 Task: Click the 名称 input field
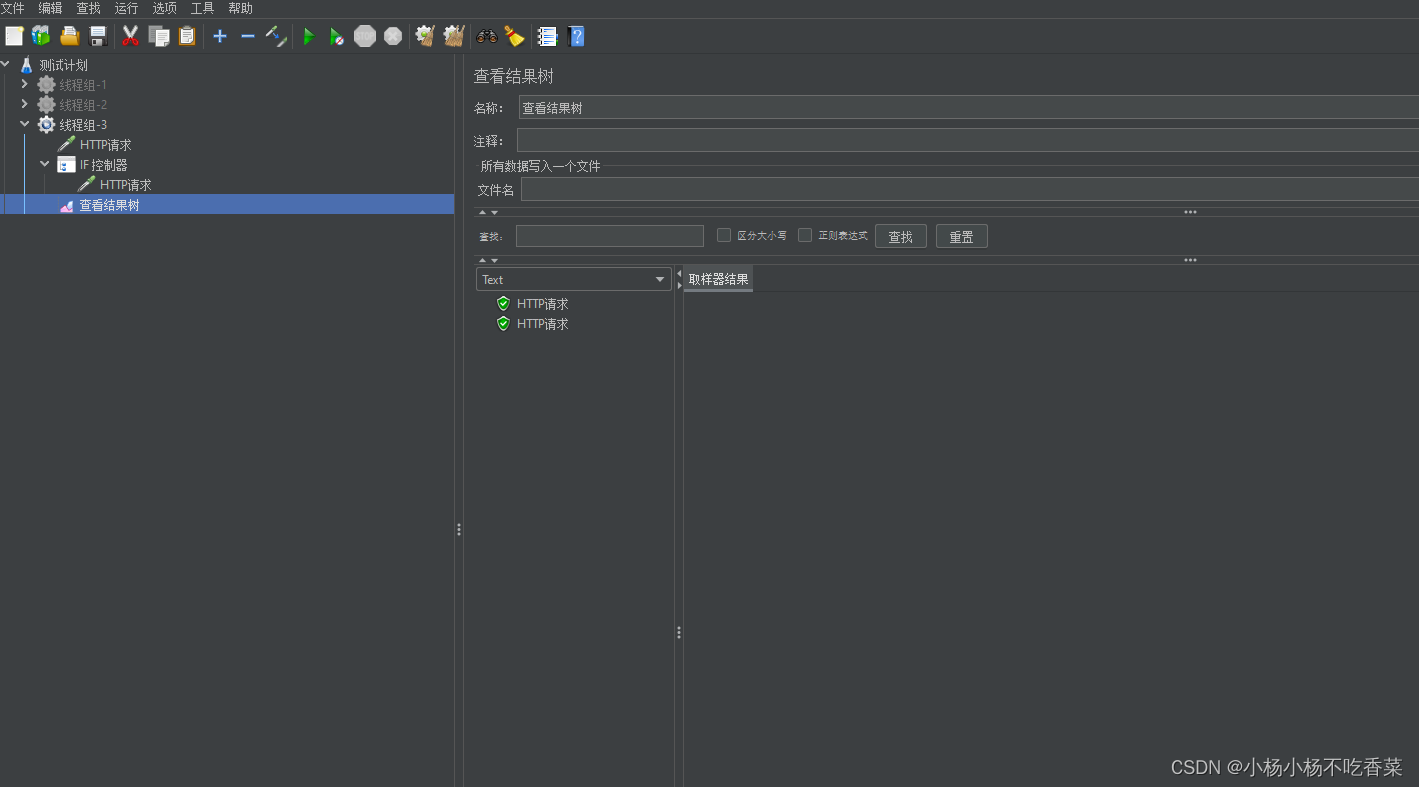tap(968, 107)
